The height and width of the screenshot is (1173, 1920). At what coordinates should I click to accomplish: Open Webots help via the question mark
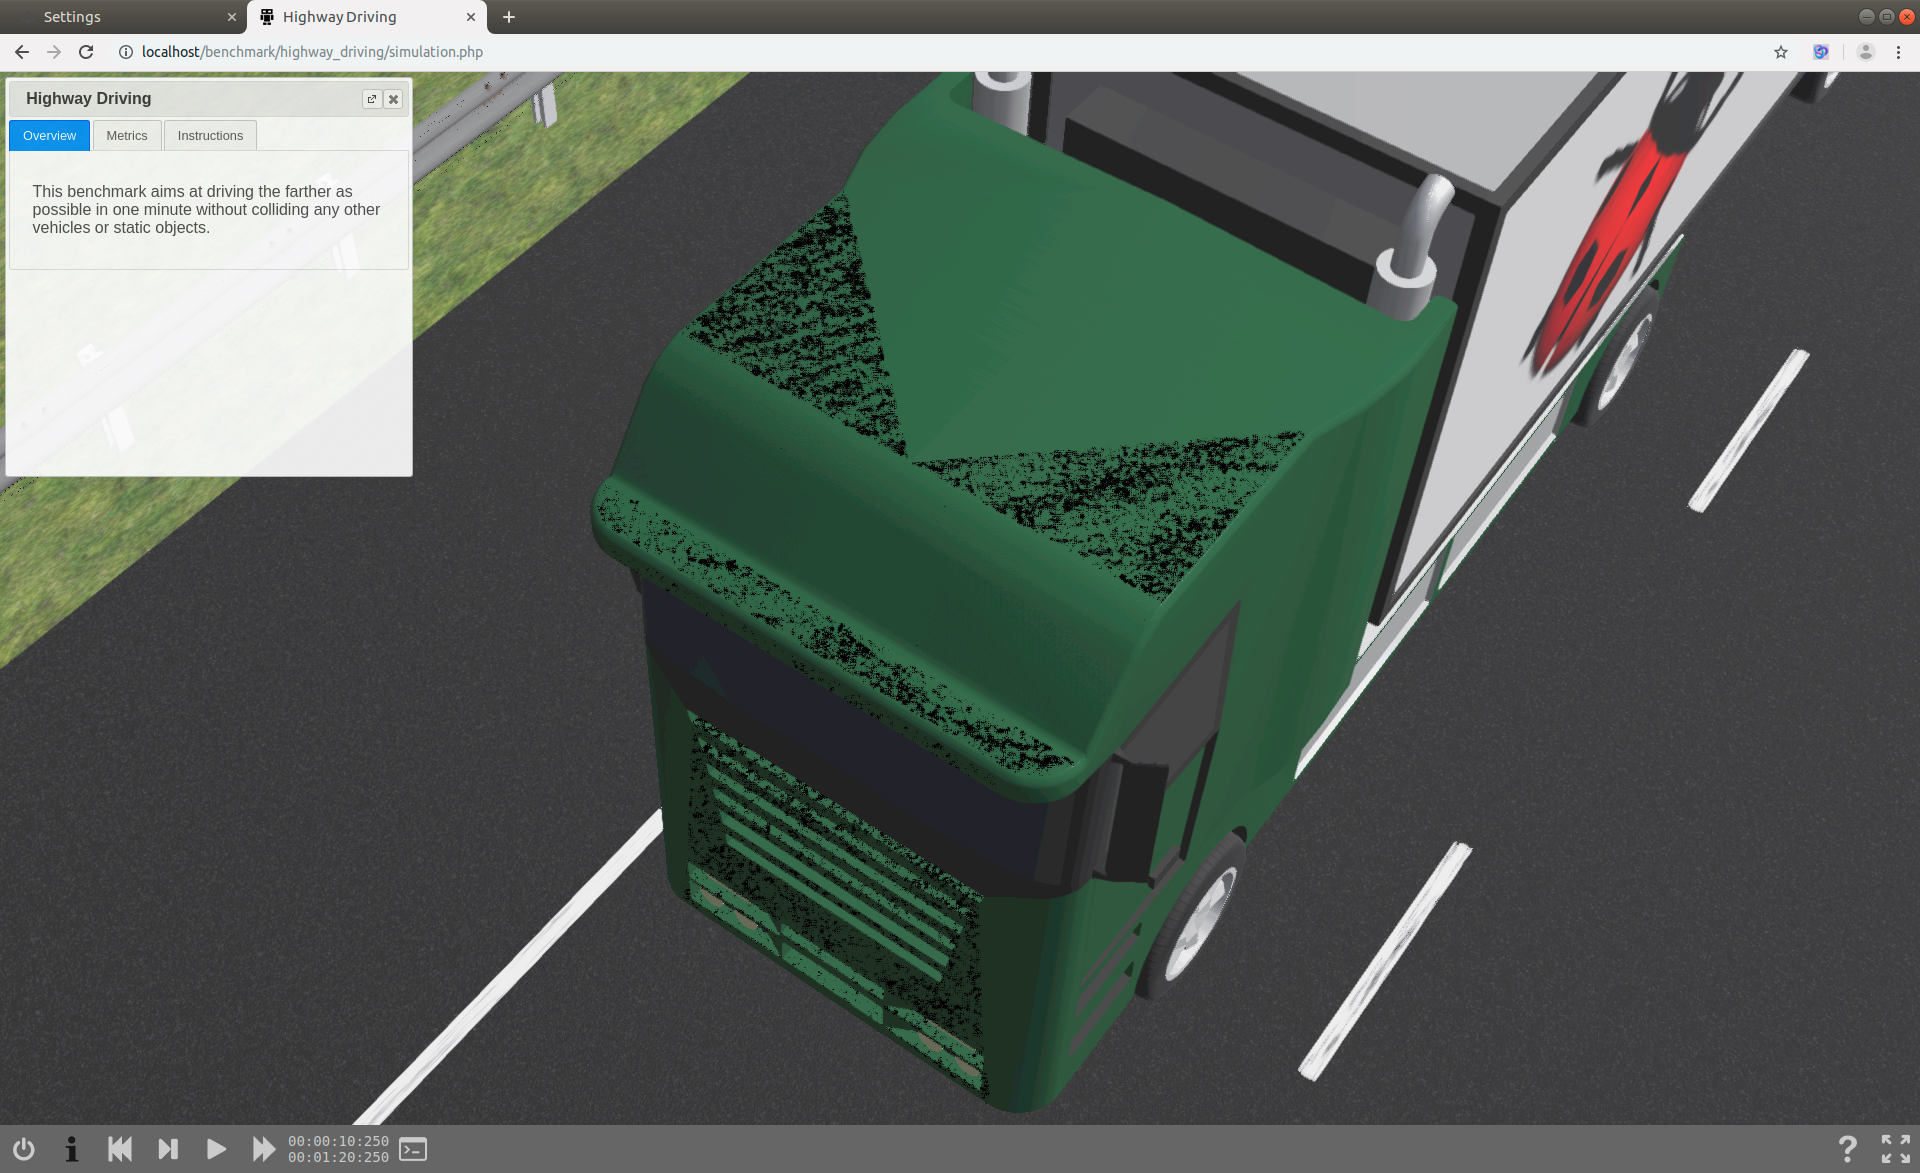(x=1847, y=1148)
